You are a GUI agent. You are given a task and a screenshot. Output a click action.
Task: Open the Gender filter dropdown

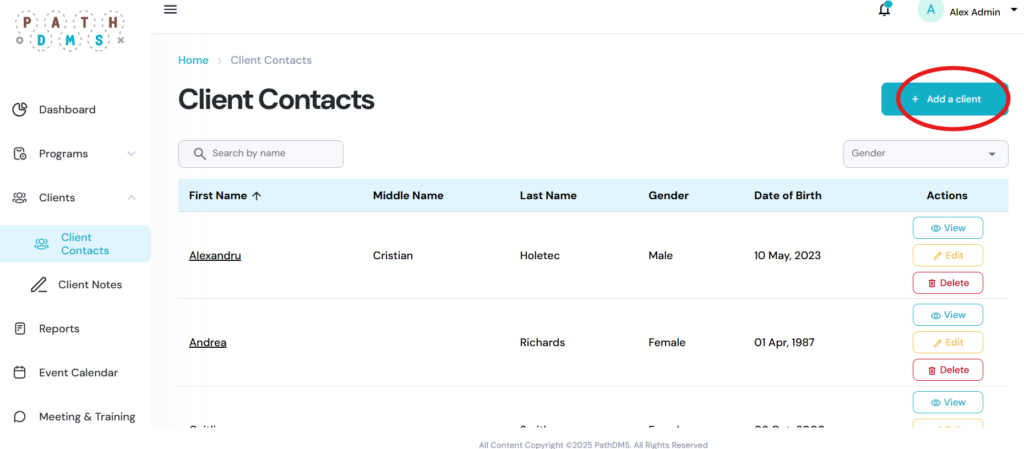click(x=925, y=154)
